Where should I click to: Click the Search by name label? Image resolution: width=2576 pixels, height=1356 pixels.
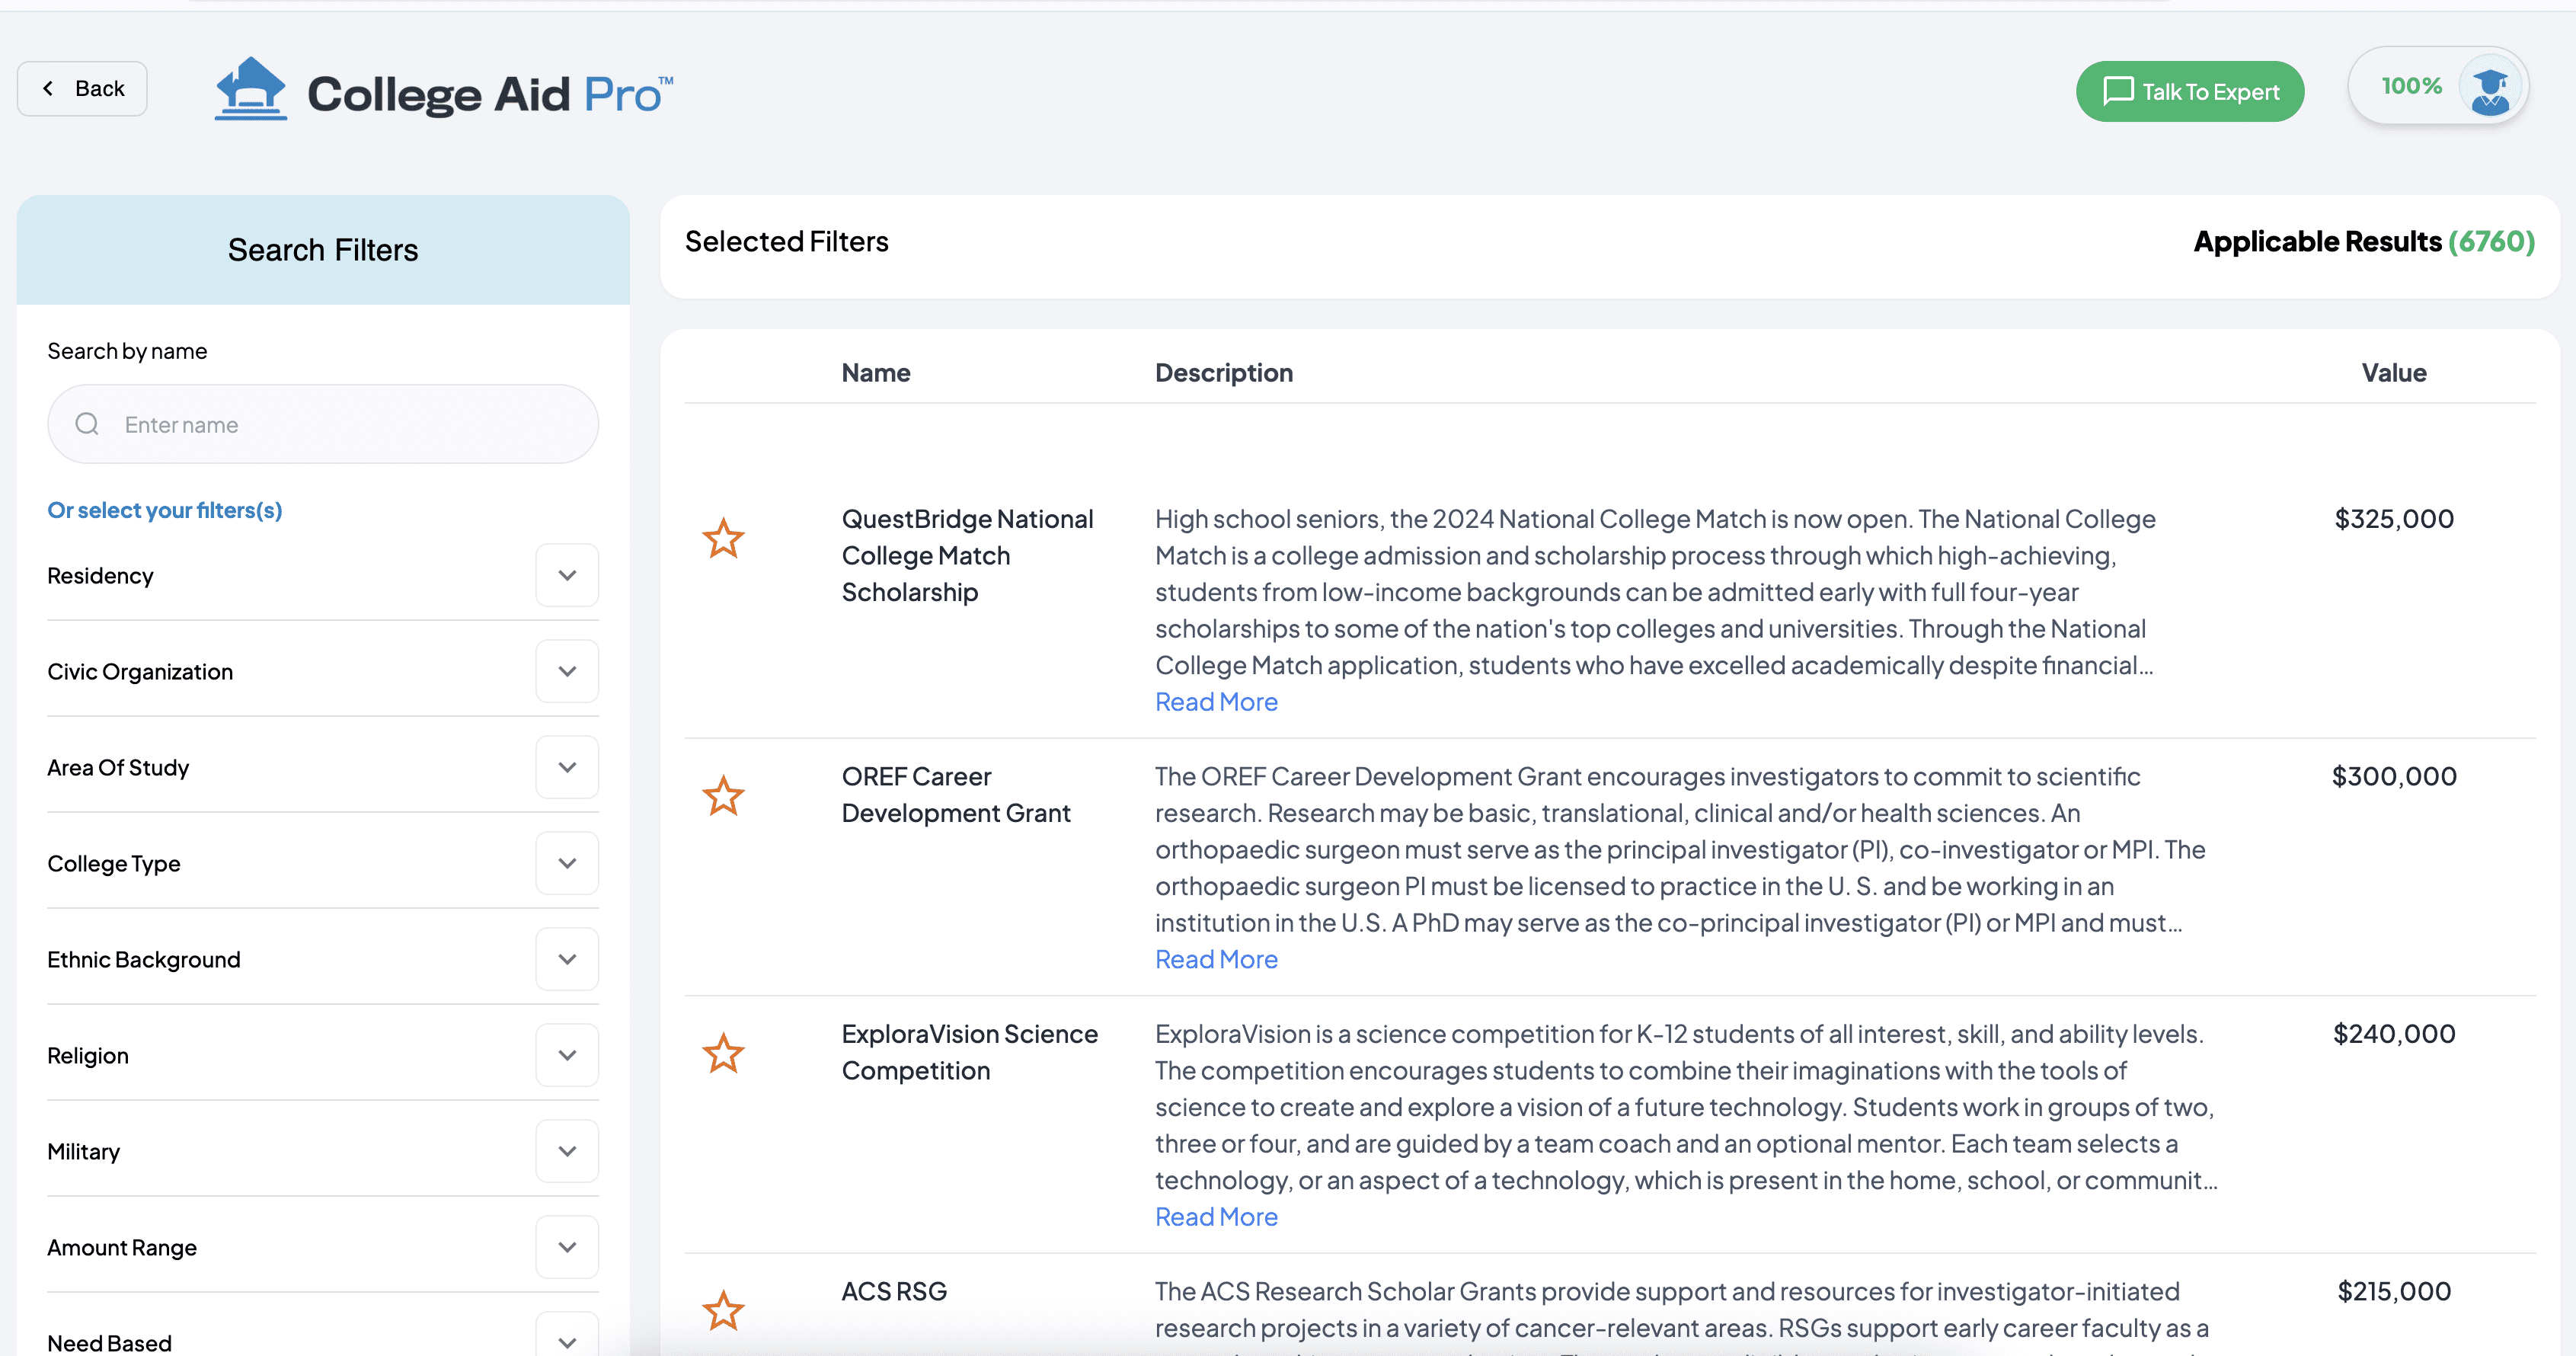click(127, 351)
